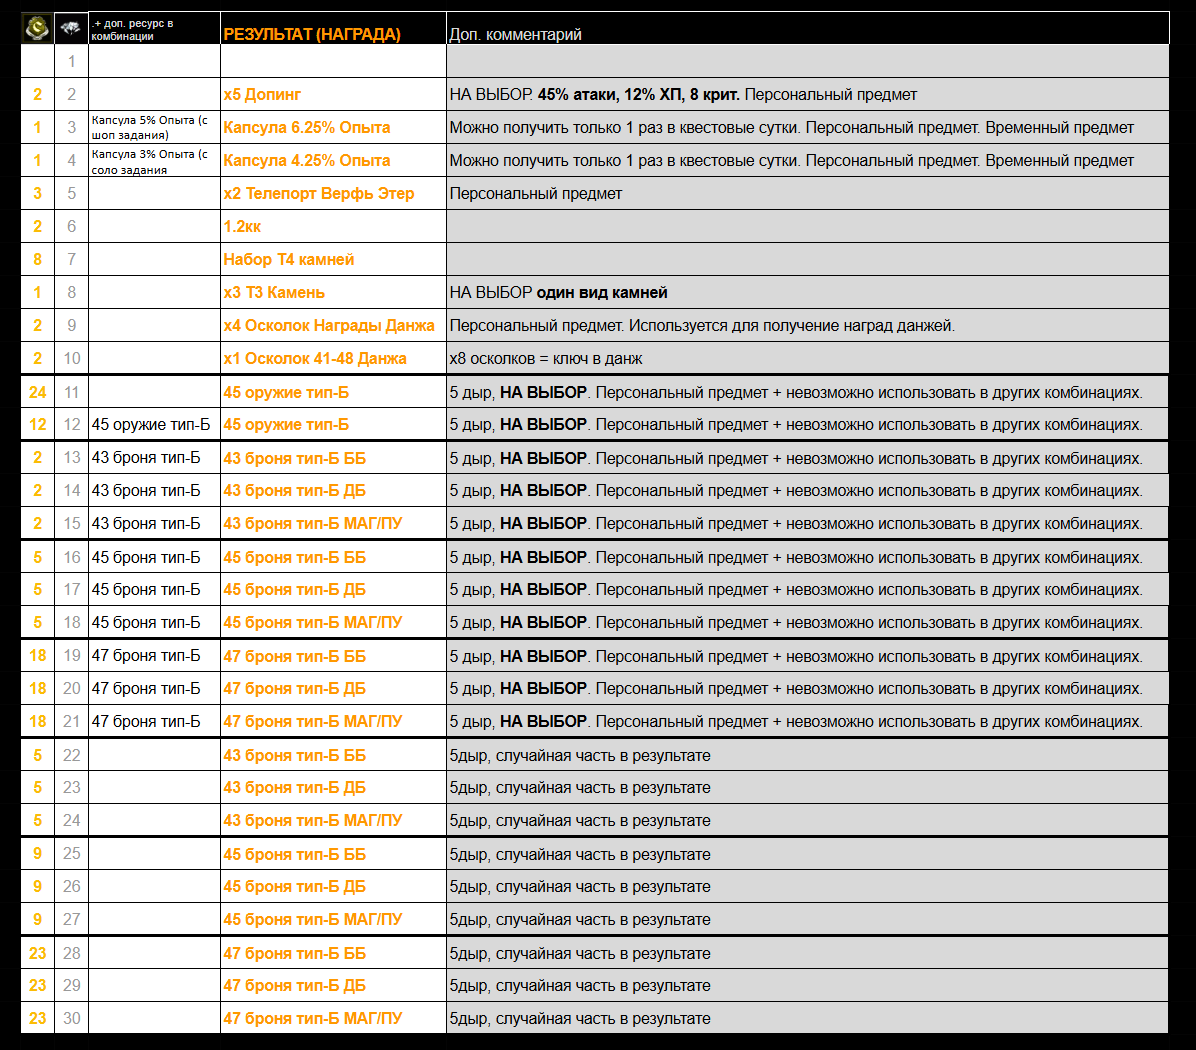Click the 'x3 Т3 Камень' cell
Viewport: 1196px width, 1050px height.
coord(274,293)
